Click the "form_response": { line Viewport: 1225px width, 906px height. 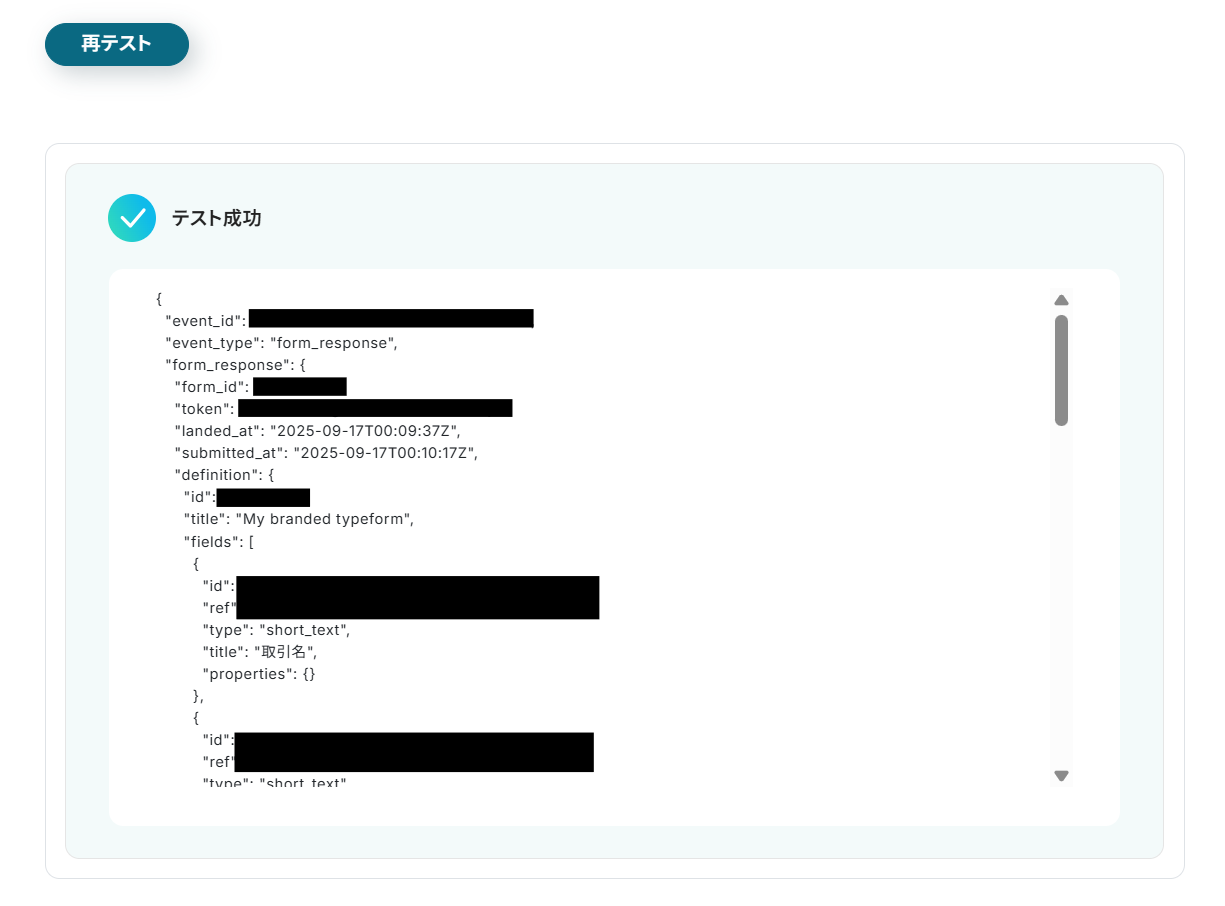coord(235,364)
